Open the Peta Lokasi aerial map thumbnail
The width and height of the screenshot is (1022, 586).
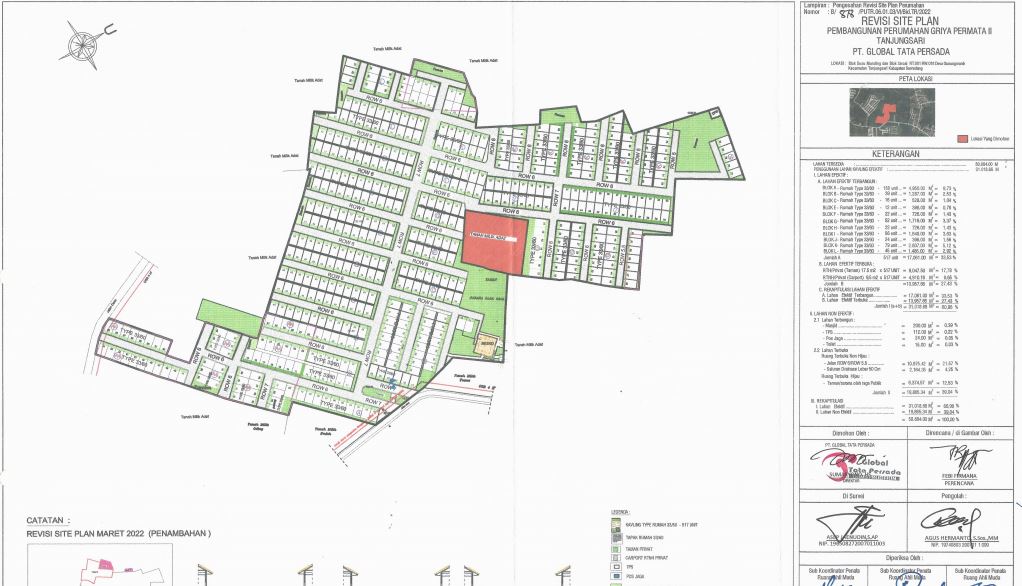click(892, 112)
